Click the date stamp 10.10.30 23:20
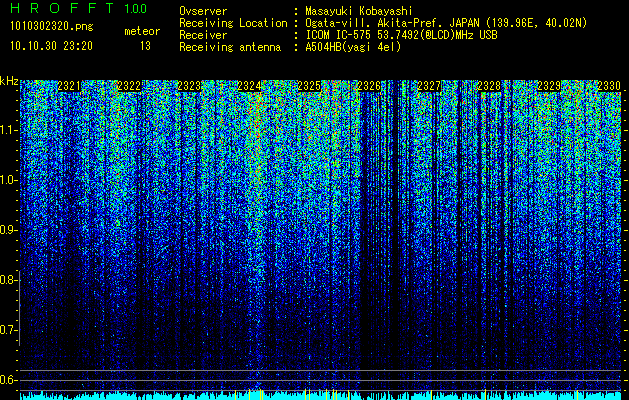Viewport: 629px width, 400px height. (x=51, y=46)
